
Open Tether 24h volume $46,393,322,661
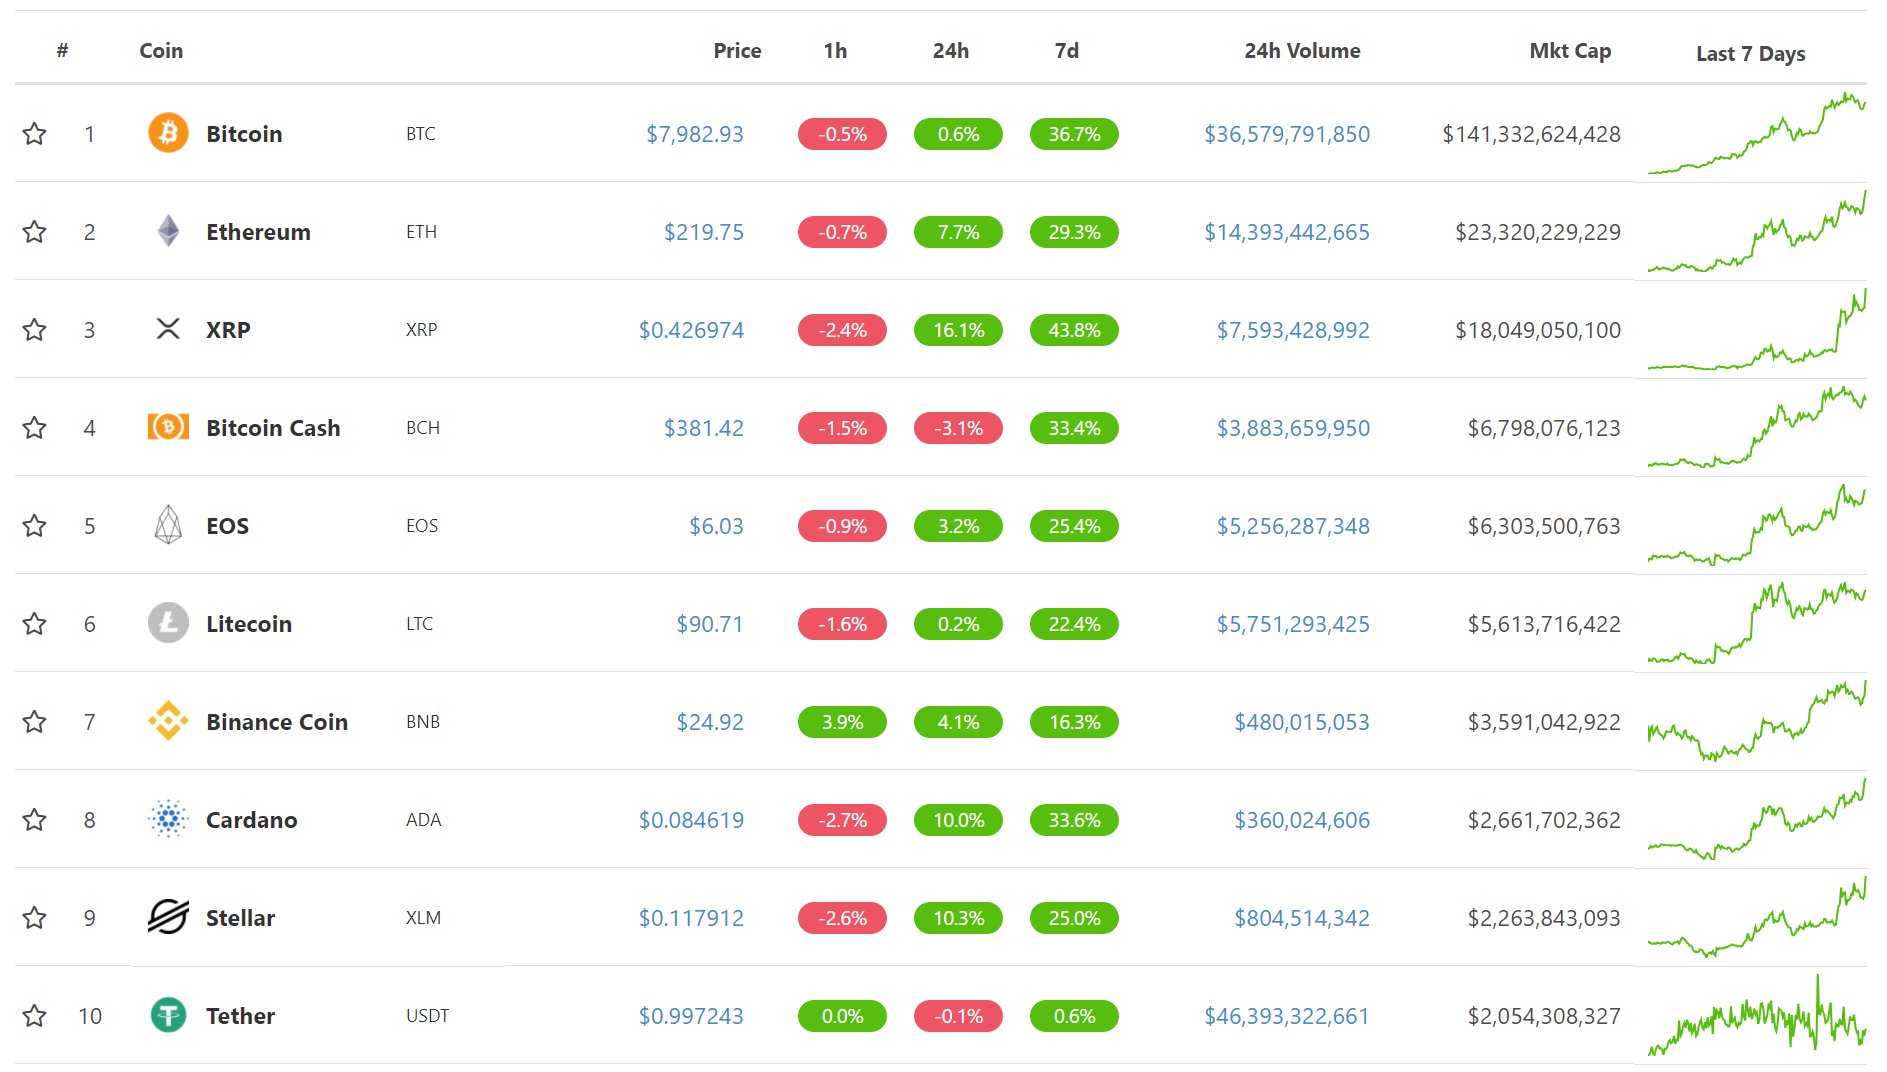click(1287, 1015)
